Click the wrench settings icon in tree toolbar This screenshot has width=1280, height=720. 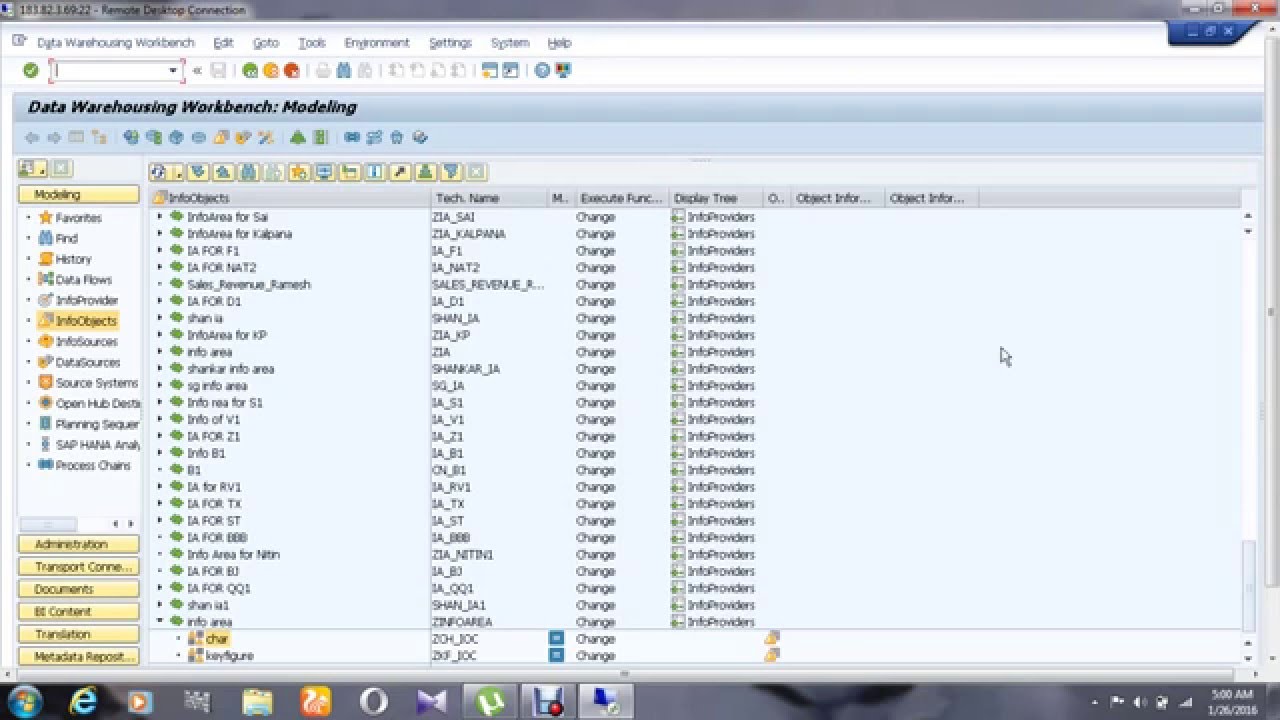click(400, 172)
